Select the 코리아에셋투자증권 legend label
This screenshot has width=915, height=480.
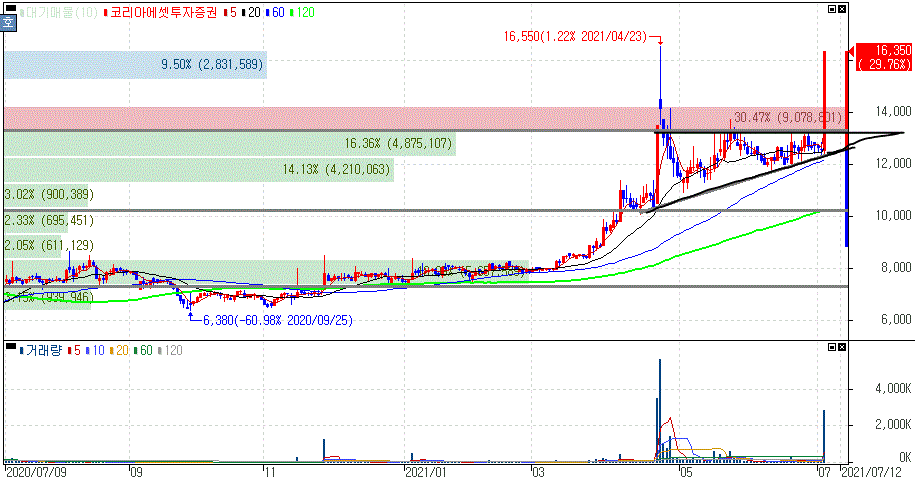click(x=160, y=12)
